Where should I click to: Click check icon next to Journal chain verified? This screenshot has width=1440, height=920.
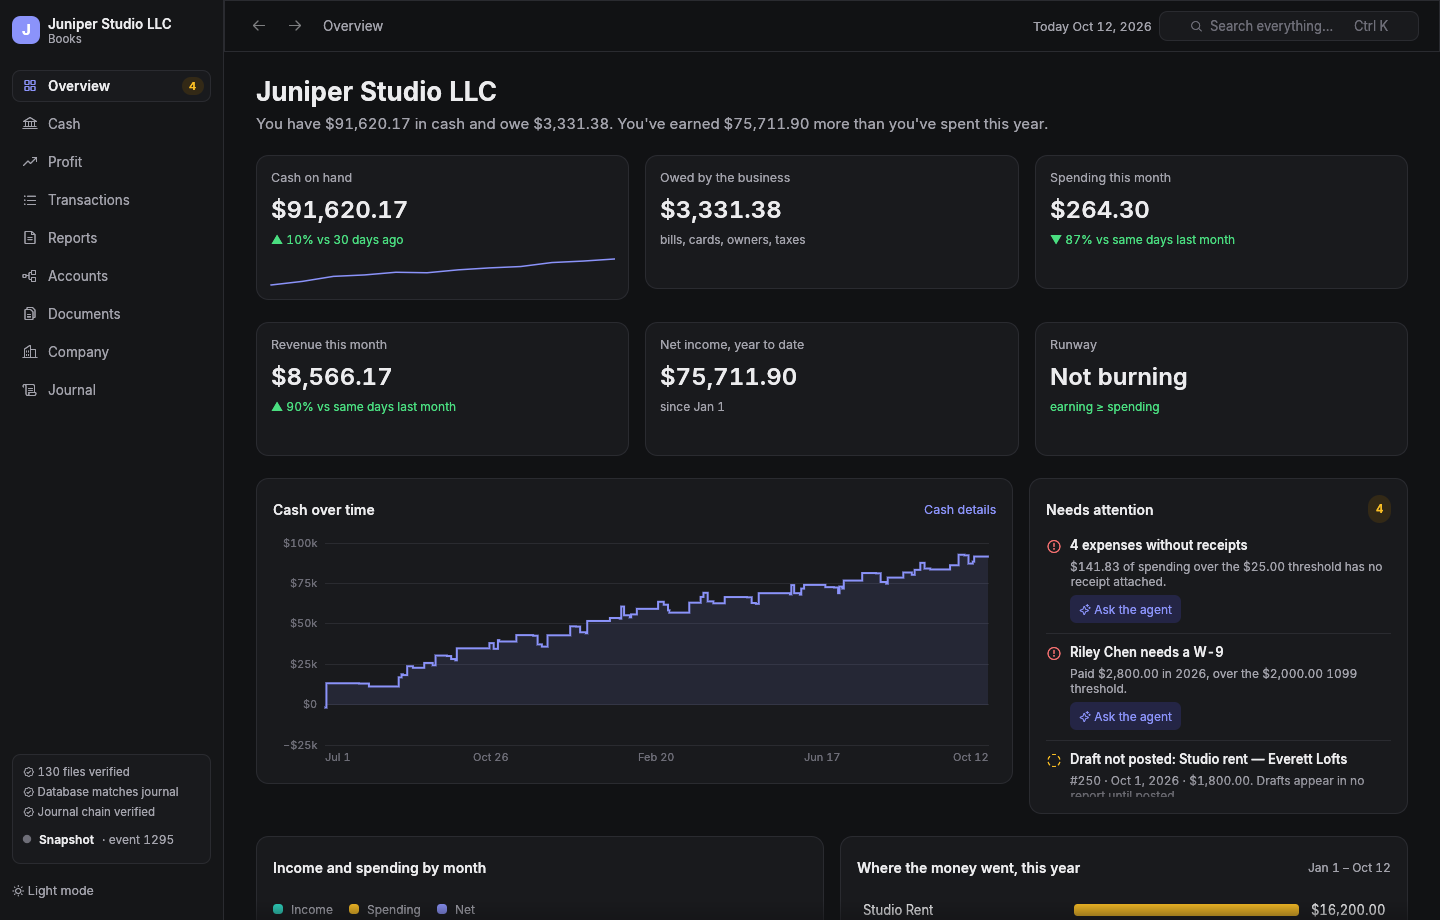point(29,812)
